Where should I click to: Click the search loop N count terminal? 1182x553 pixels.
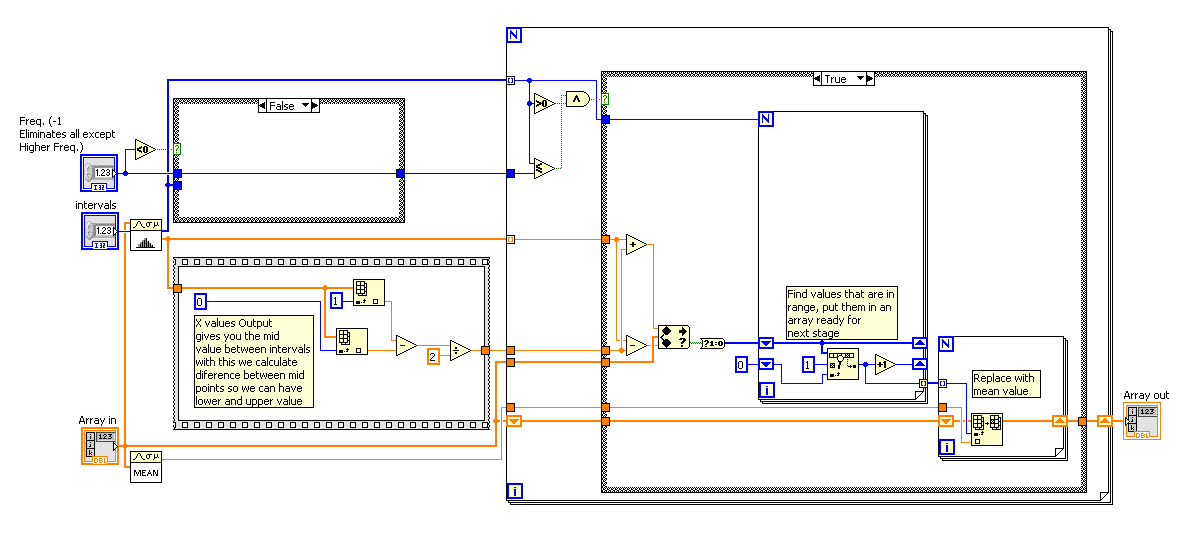click(765, 119)
